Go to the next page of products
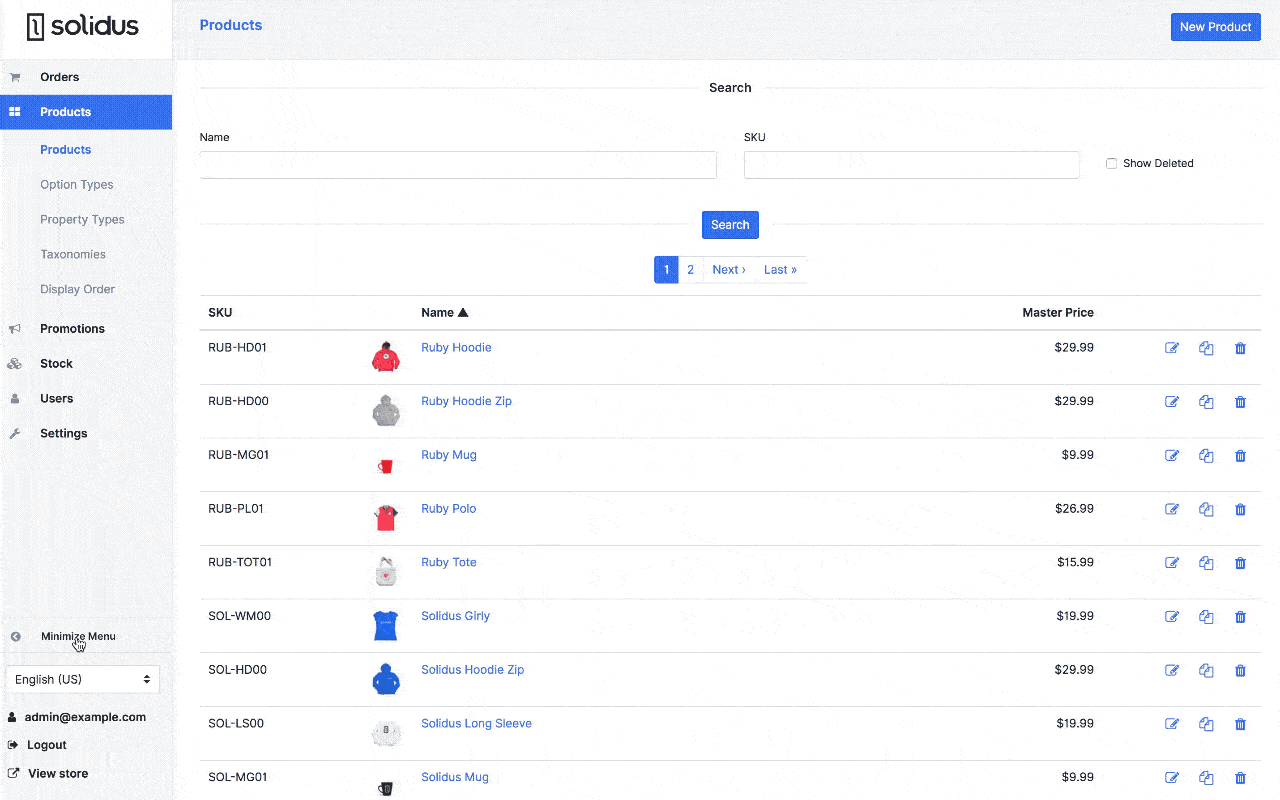Screen dimensions: 1280x800 (728, 269)
